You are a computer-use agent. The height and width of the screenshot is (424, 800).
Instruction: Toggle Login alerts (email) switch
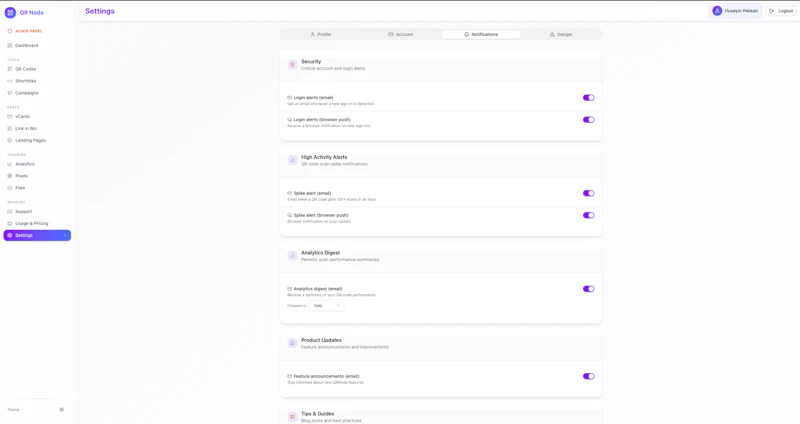point(589,97)
